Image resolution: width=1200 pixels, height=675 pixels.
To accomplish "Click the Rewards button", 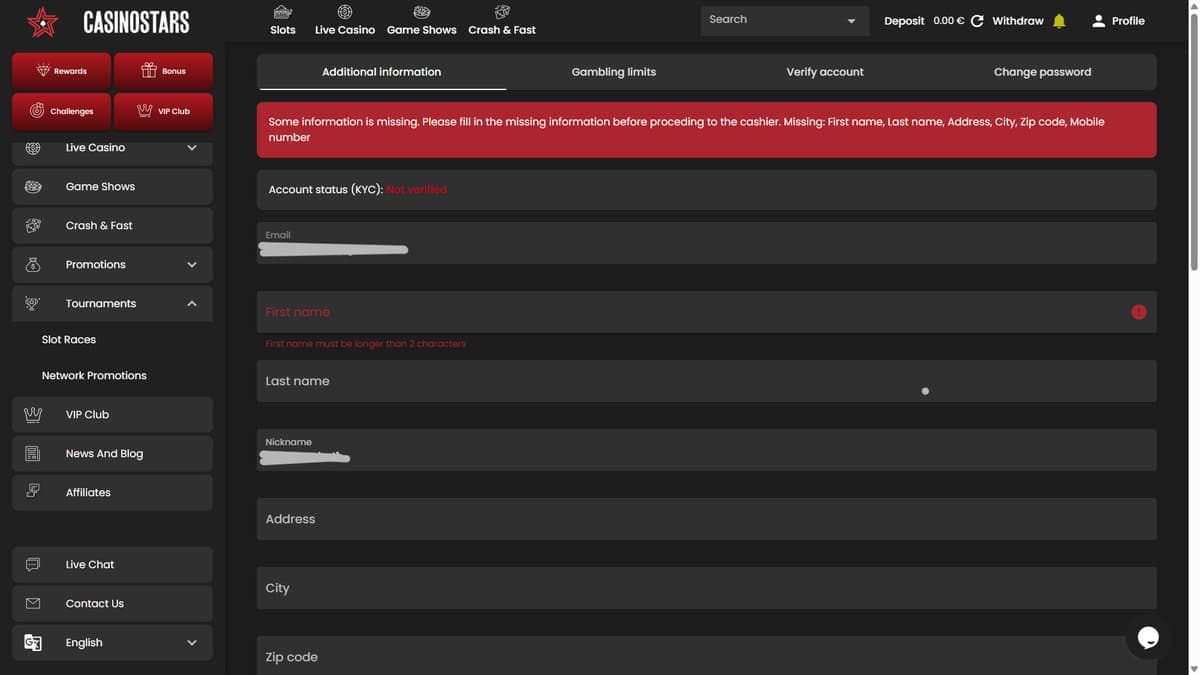I will (62, 71).
